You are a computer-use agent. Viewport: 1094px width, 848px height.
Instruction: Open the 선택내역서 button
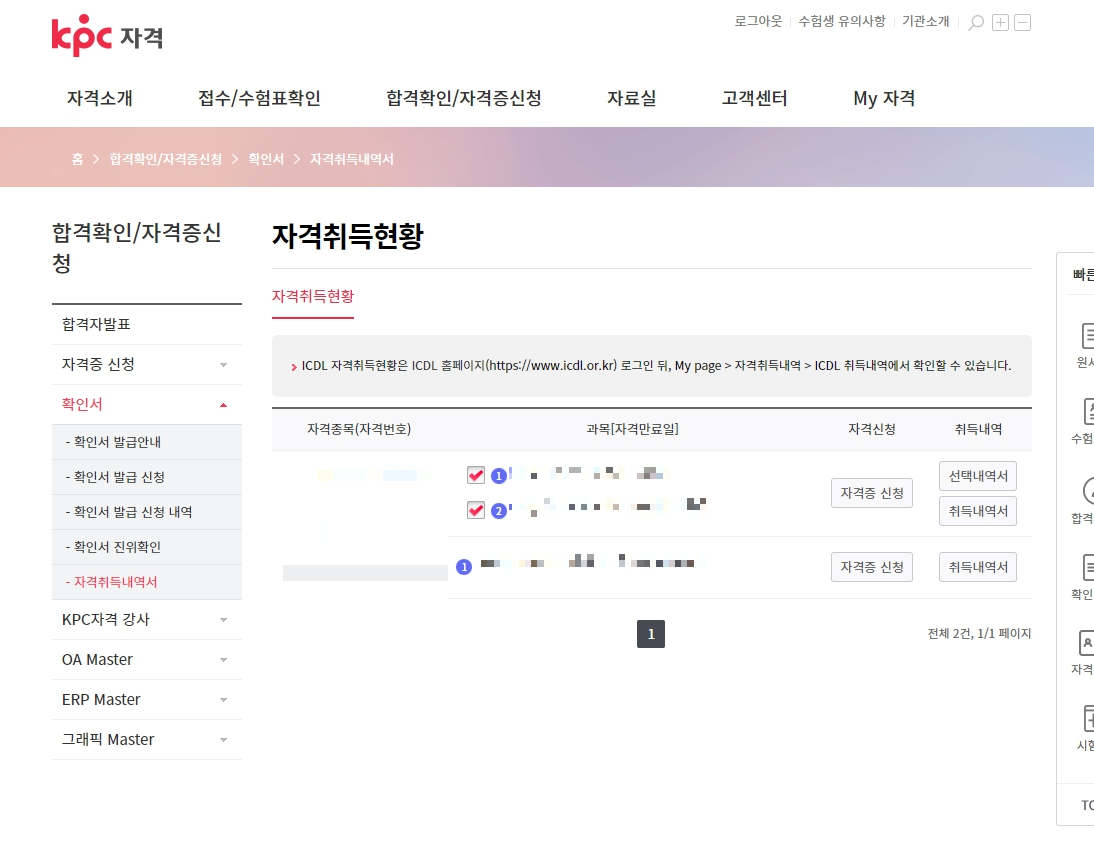coord(977,475)
